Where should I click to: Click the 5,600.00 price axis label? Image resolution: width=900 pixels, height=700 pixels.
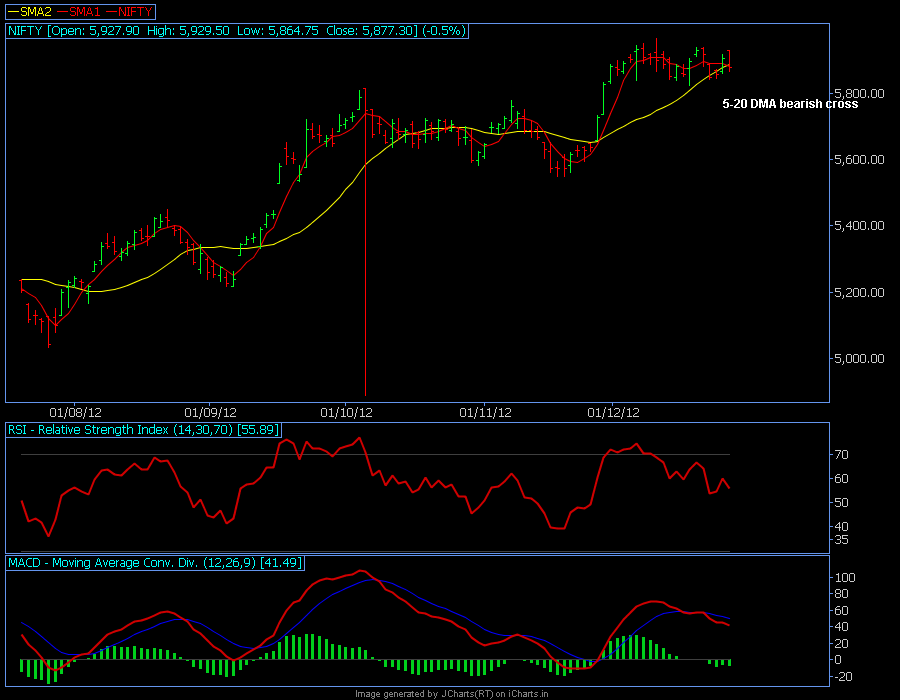[858, 160]
